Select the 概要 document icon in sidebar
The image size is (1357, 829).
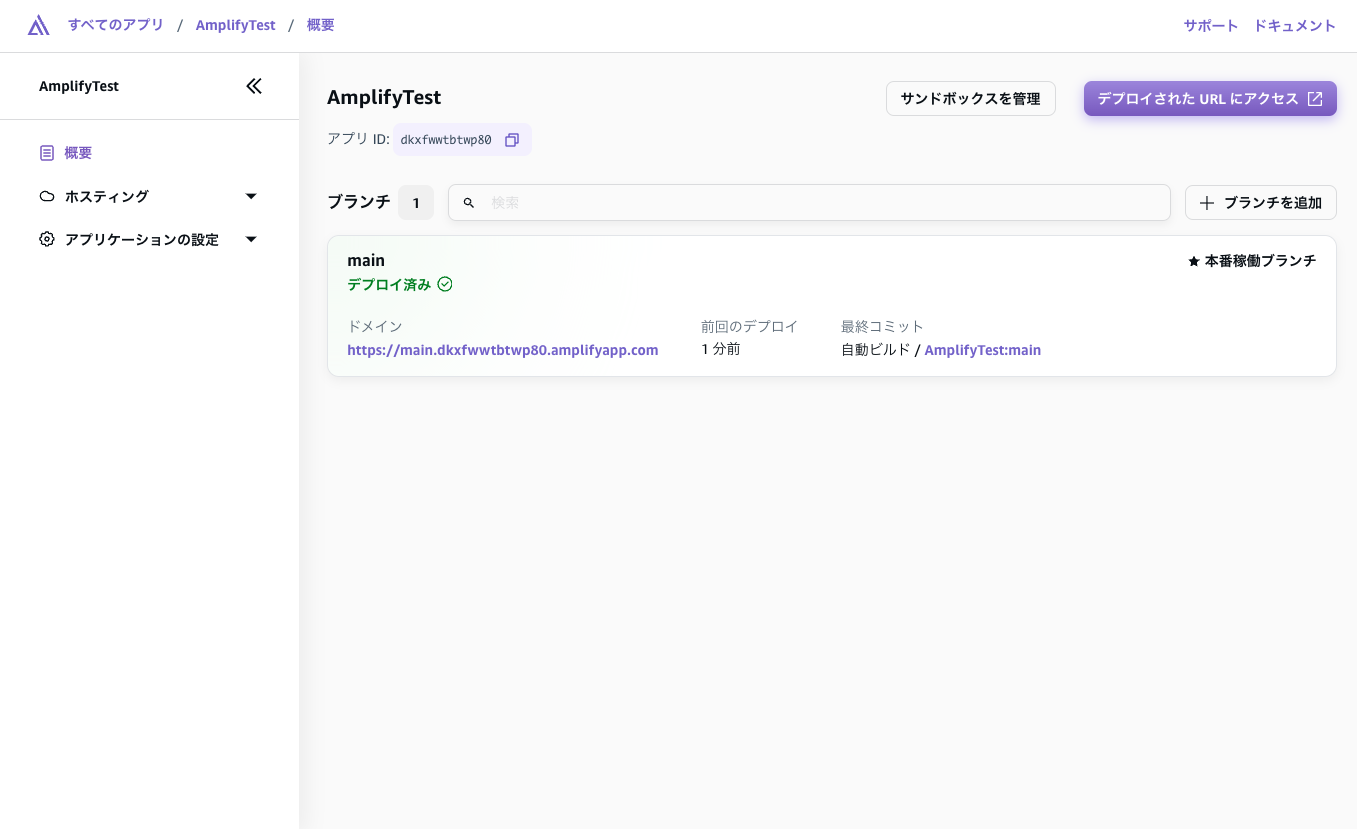(46, 152)
